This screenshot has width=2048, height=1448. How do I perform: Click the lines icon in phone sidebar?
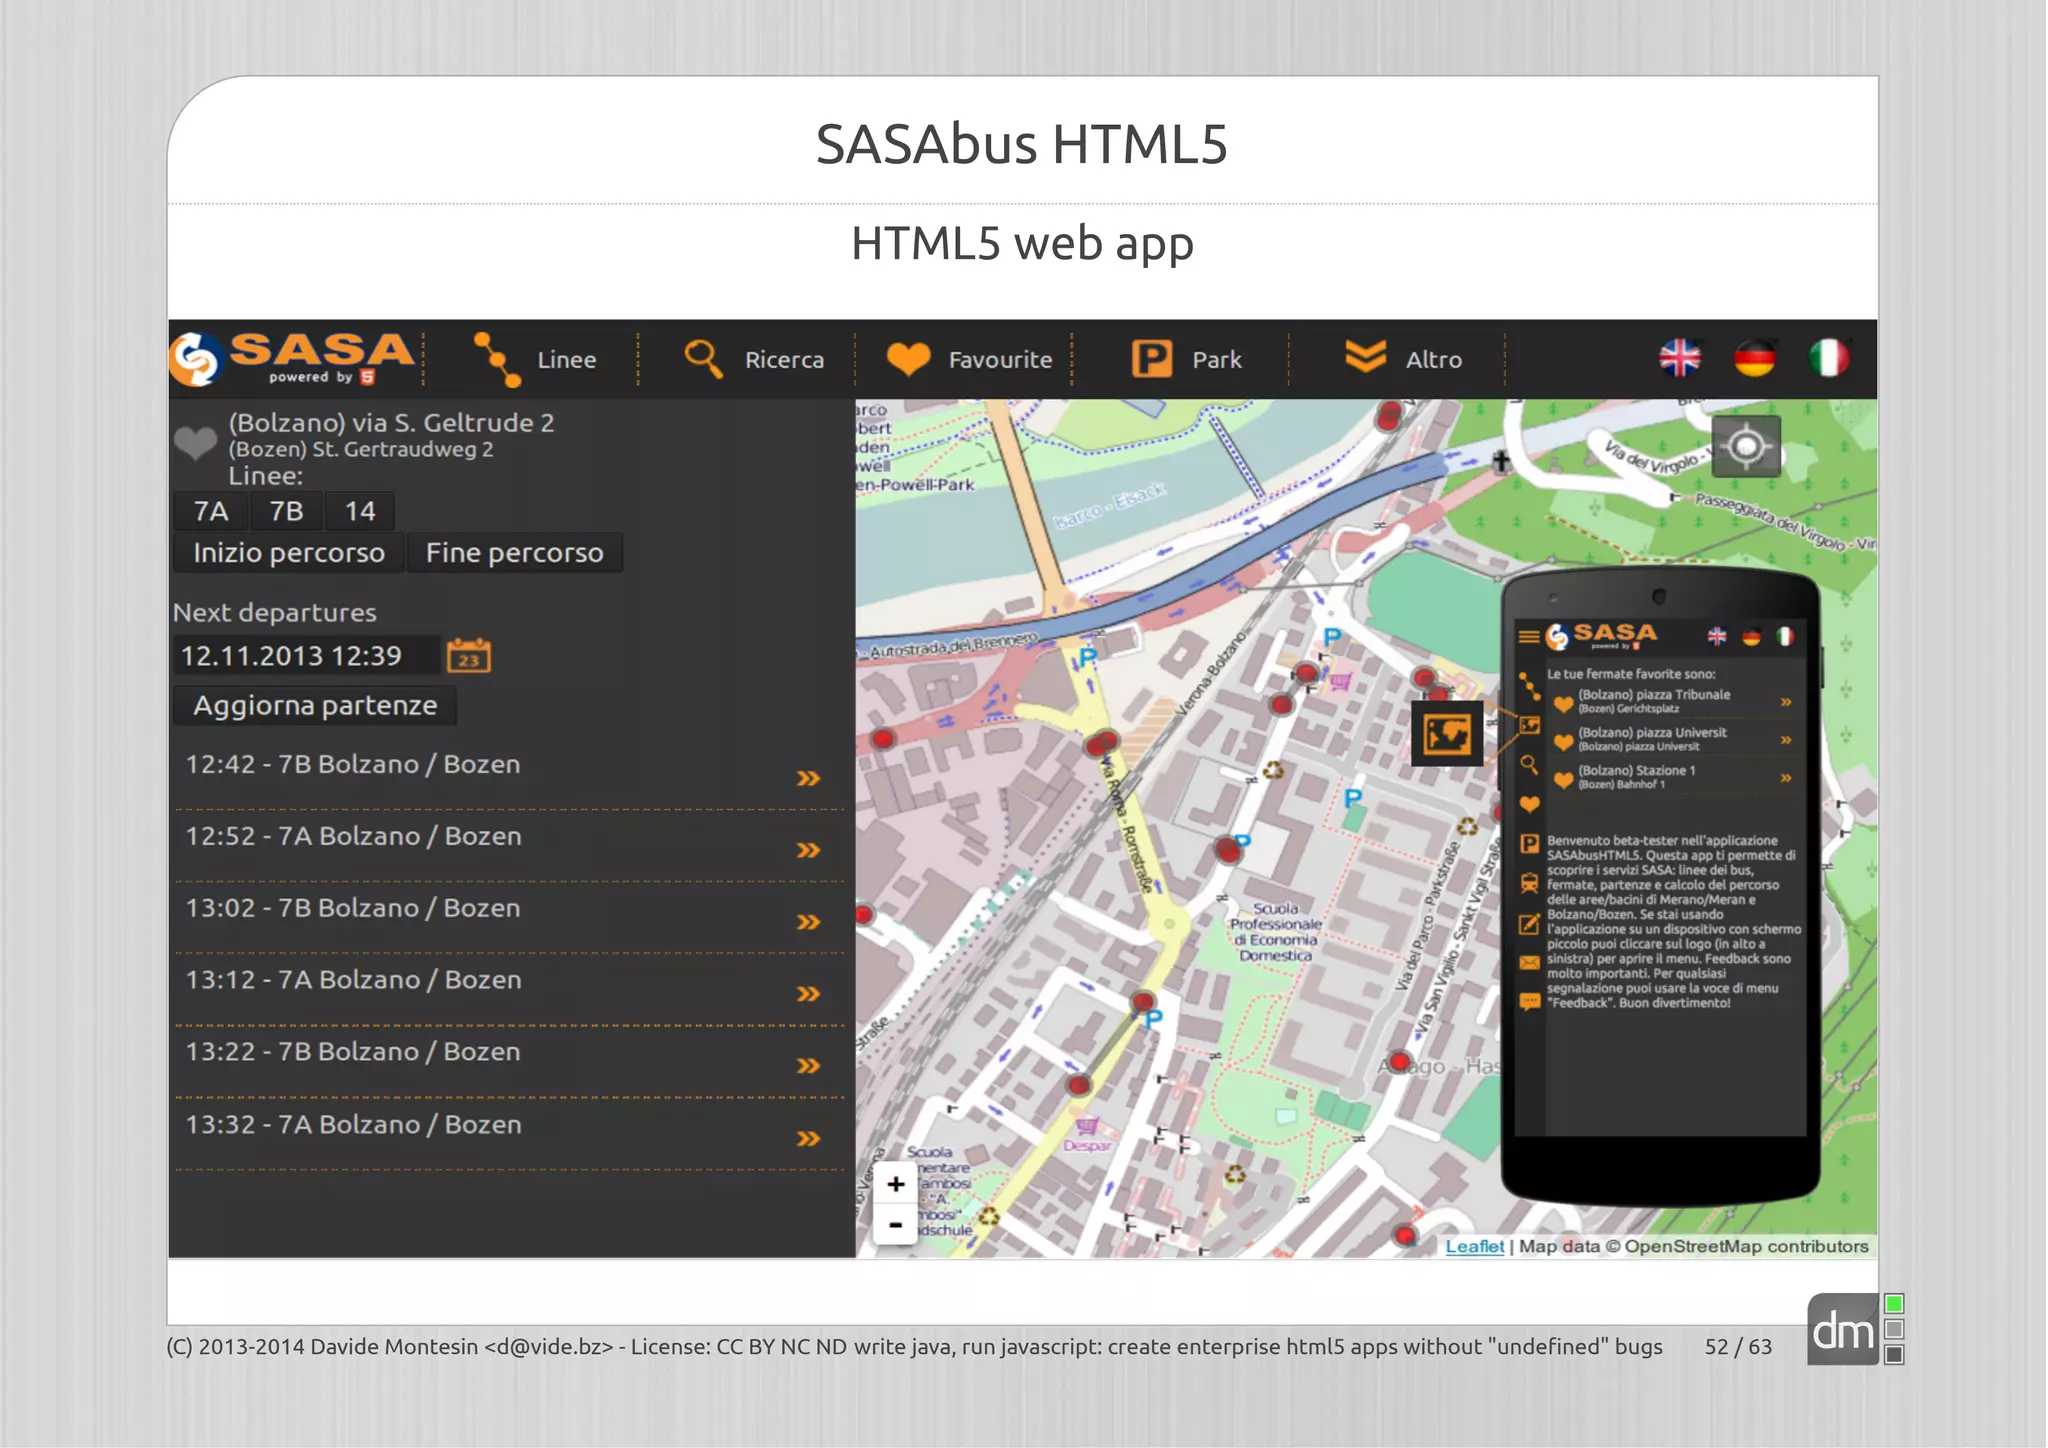(1529, 686)
